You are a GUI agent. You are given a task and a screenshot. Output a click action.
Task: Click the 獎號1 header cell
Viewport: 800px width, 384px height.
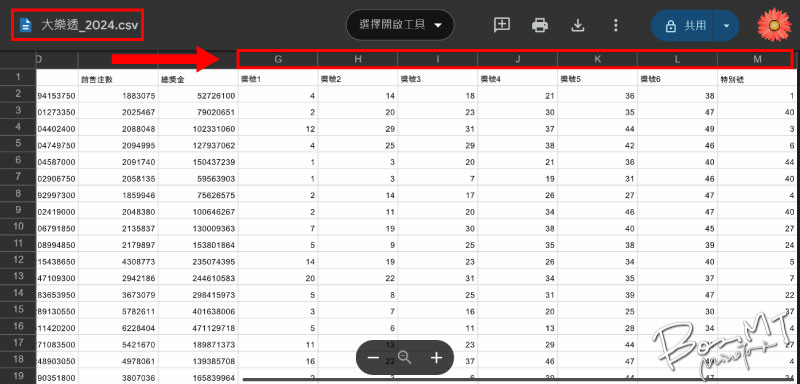(x=278, y=78)
